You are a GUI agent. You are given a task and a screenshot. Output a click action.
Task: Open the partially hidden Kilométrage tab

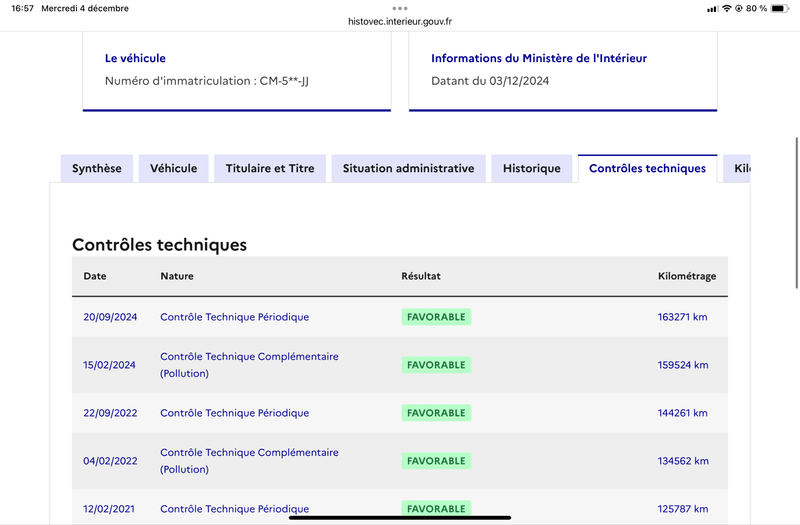click(x=737, y=168)
